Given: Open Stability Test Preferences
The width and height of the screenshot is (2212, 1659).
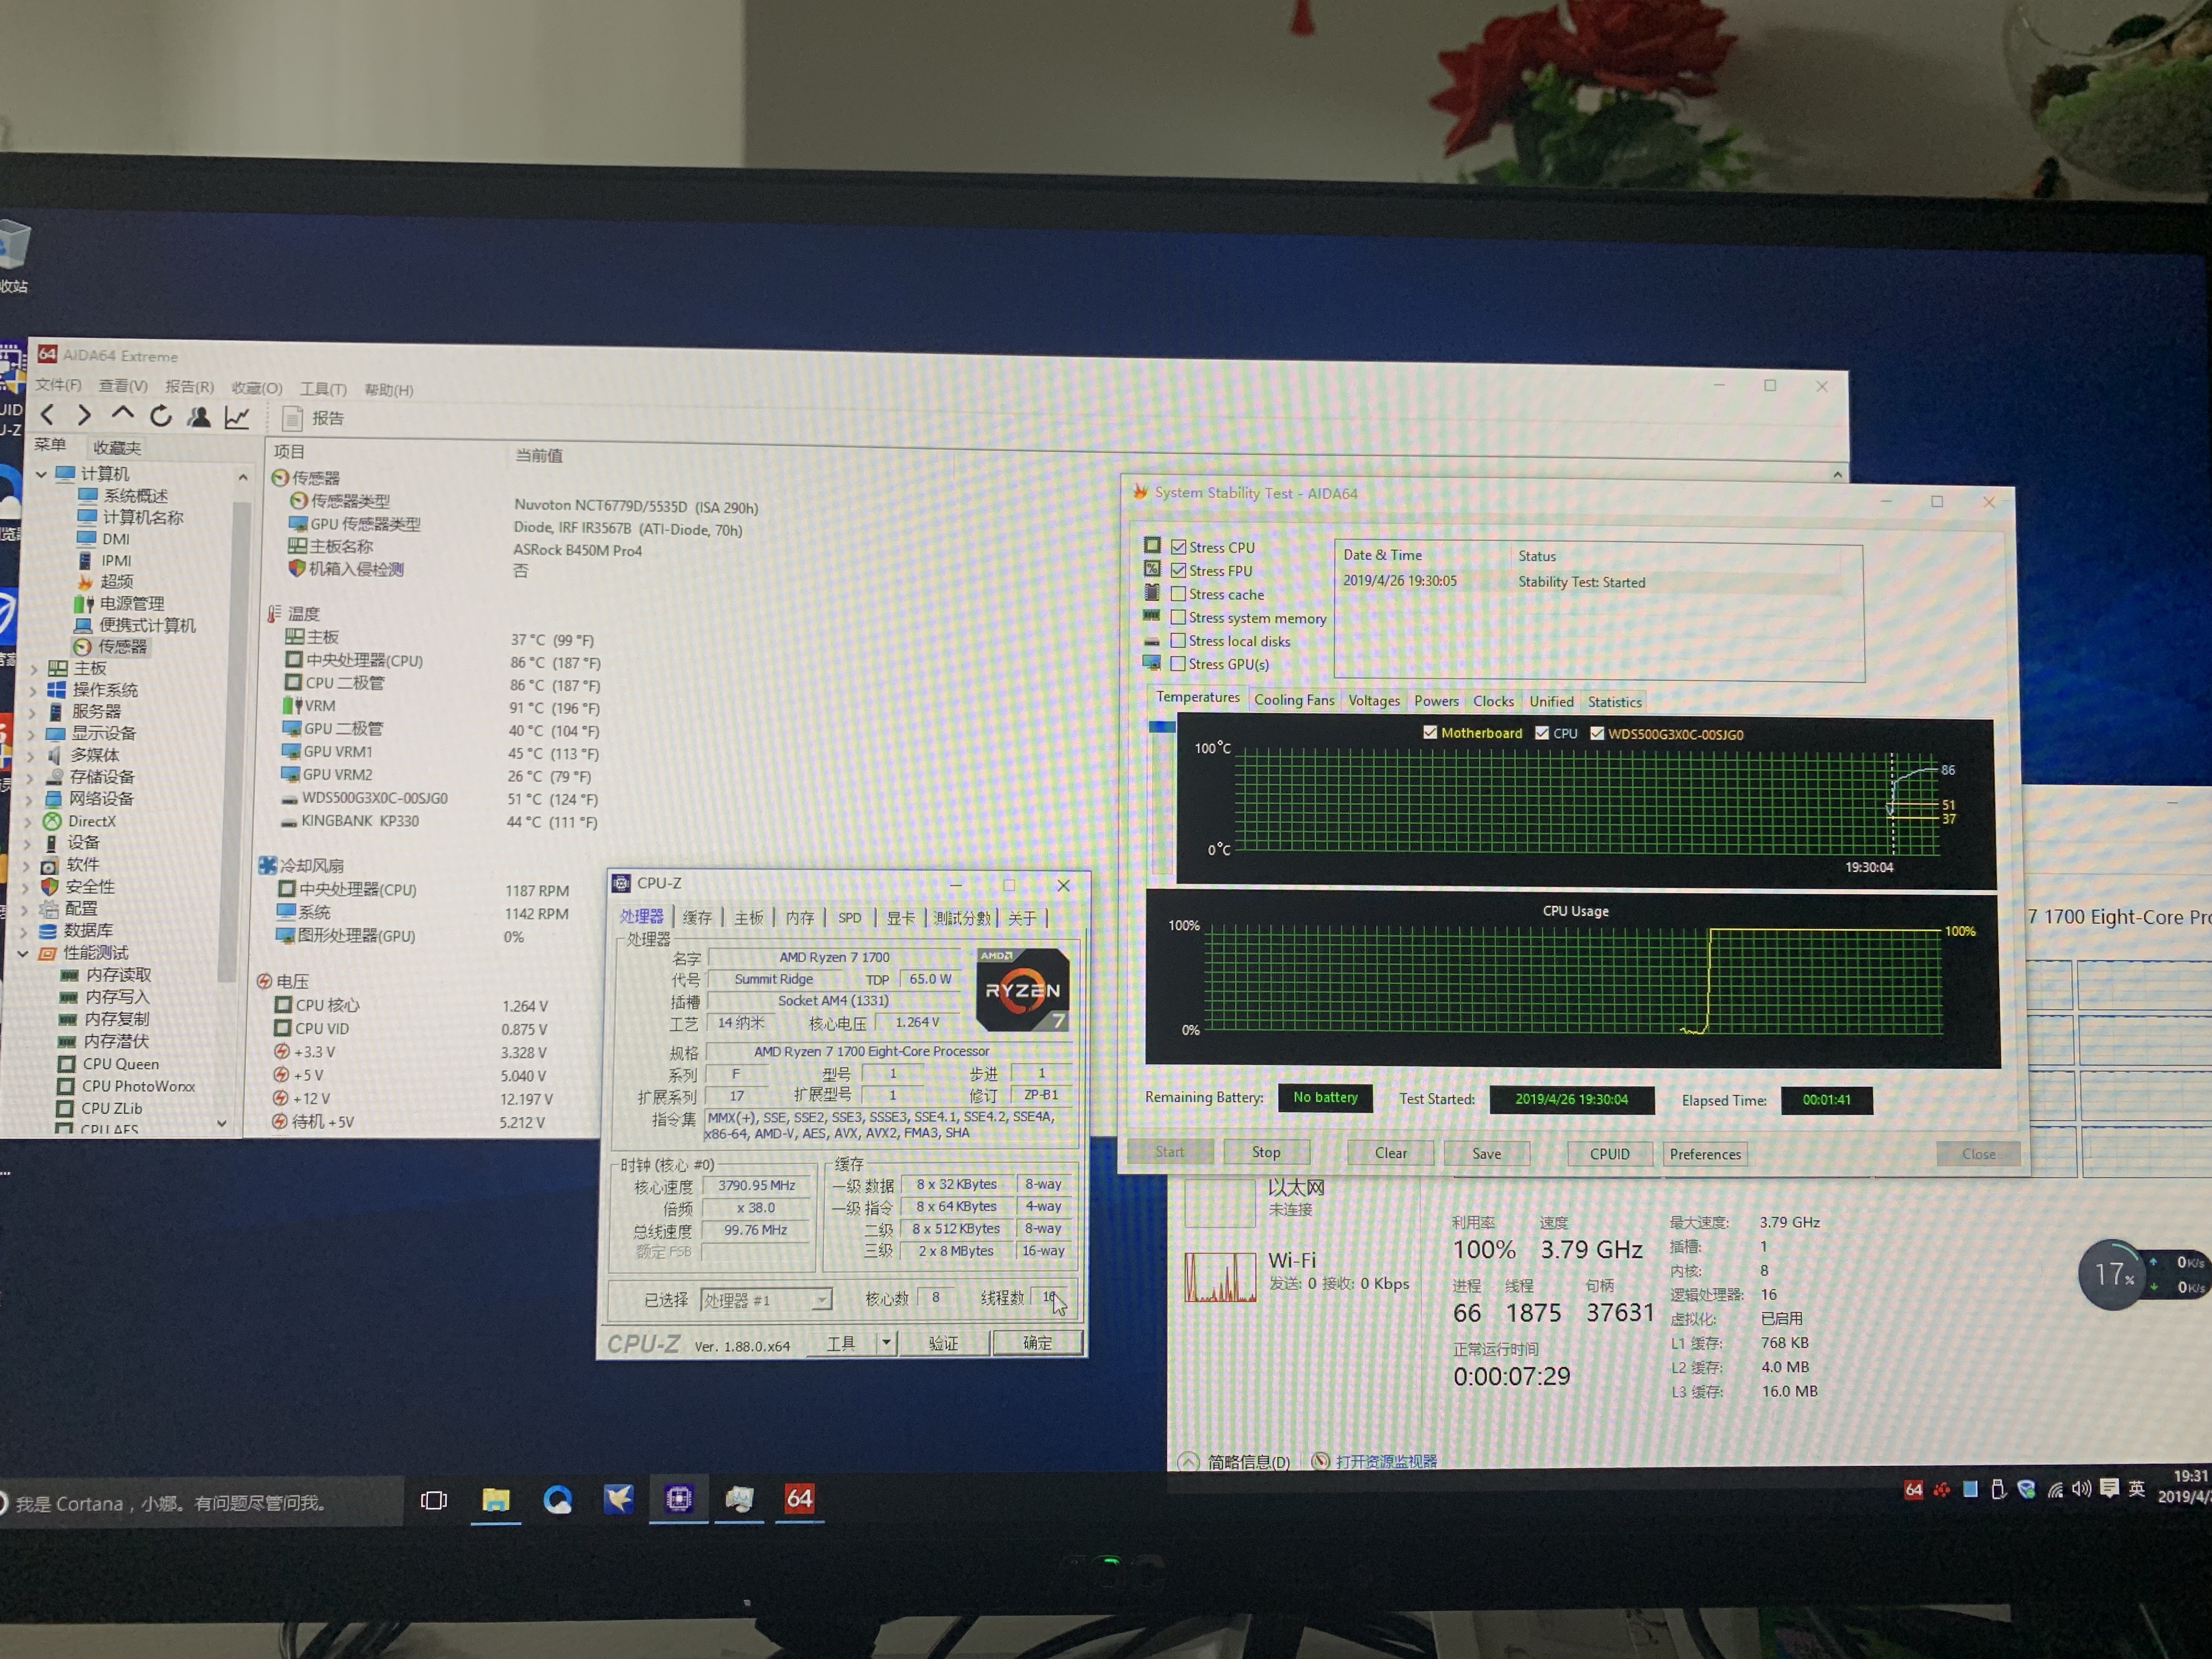Looking at the screenshot, I should [x=1705, y=1154].
